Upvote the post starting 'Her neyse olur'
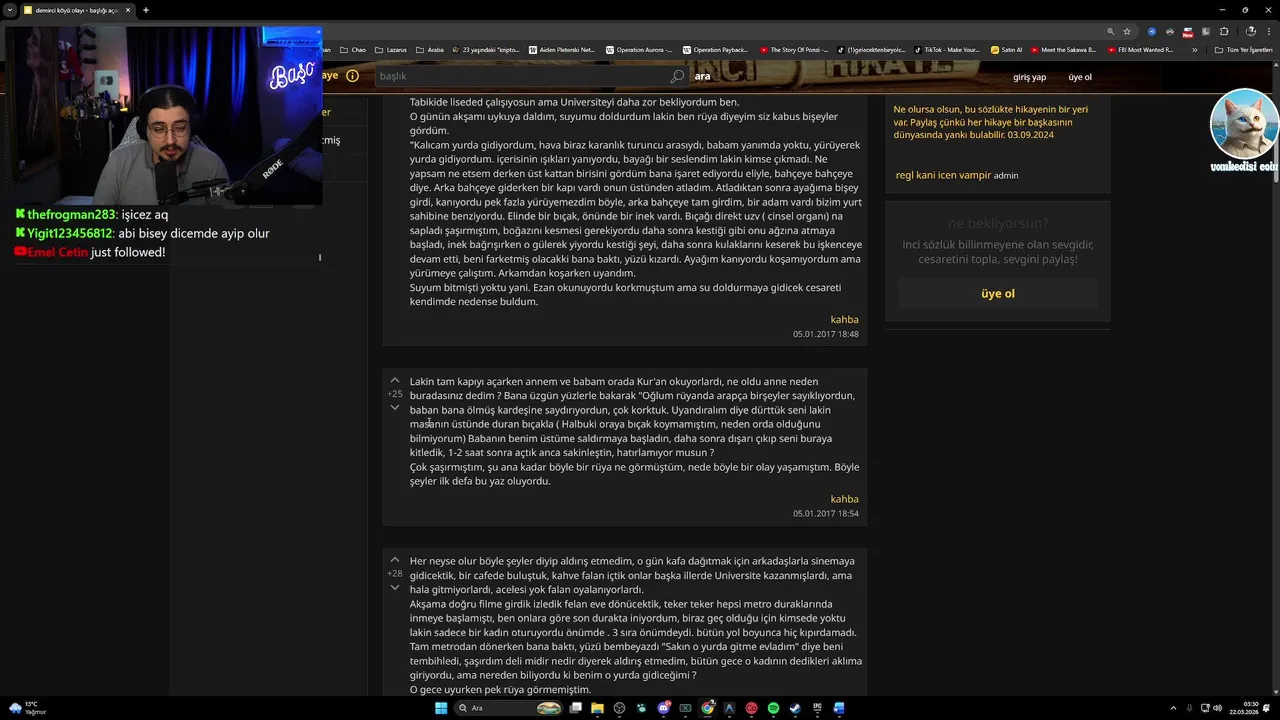The image size is (1280, 720). (x=395, y=560)
